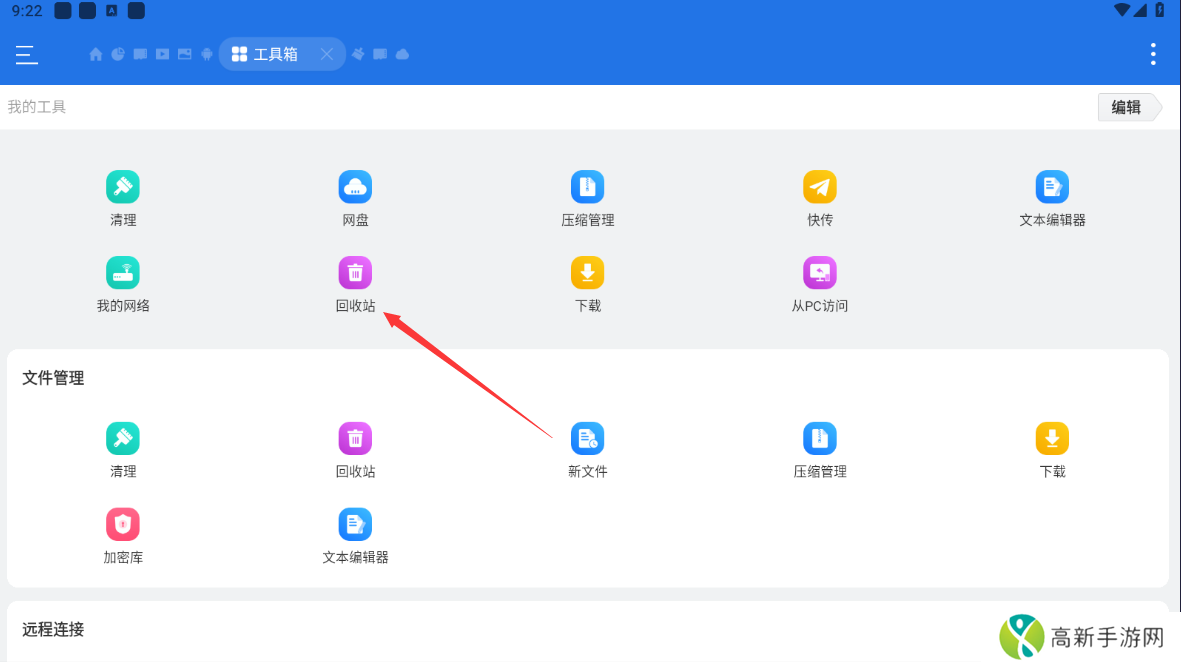Viewport: 1181px width, 662px height.
Task: Open the hamburger navigation menu
Action: [x=27, y=55]
